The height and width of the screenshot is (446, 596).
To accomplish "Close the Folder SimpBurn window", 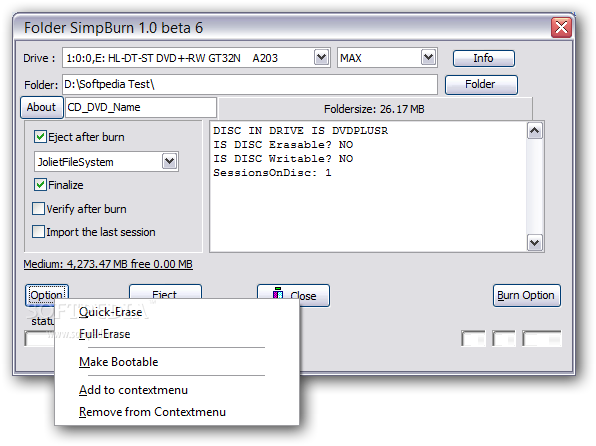I will (x=561, y=27).
